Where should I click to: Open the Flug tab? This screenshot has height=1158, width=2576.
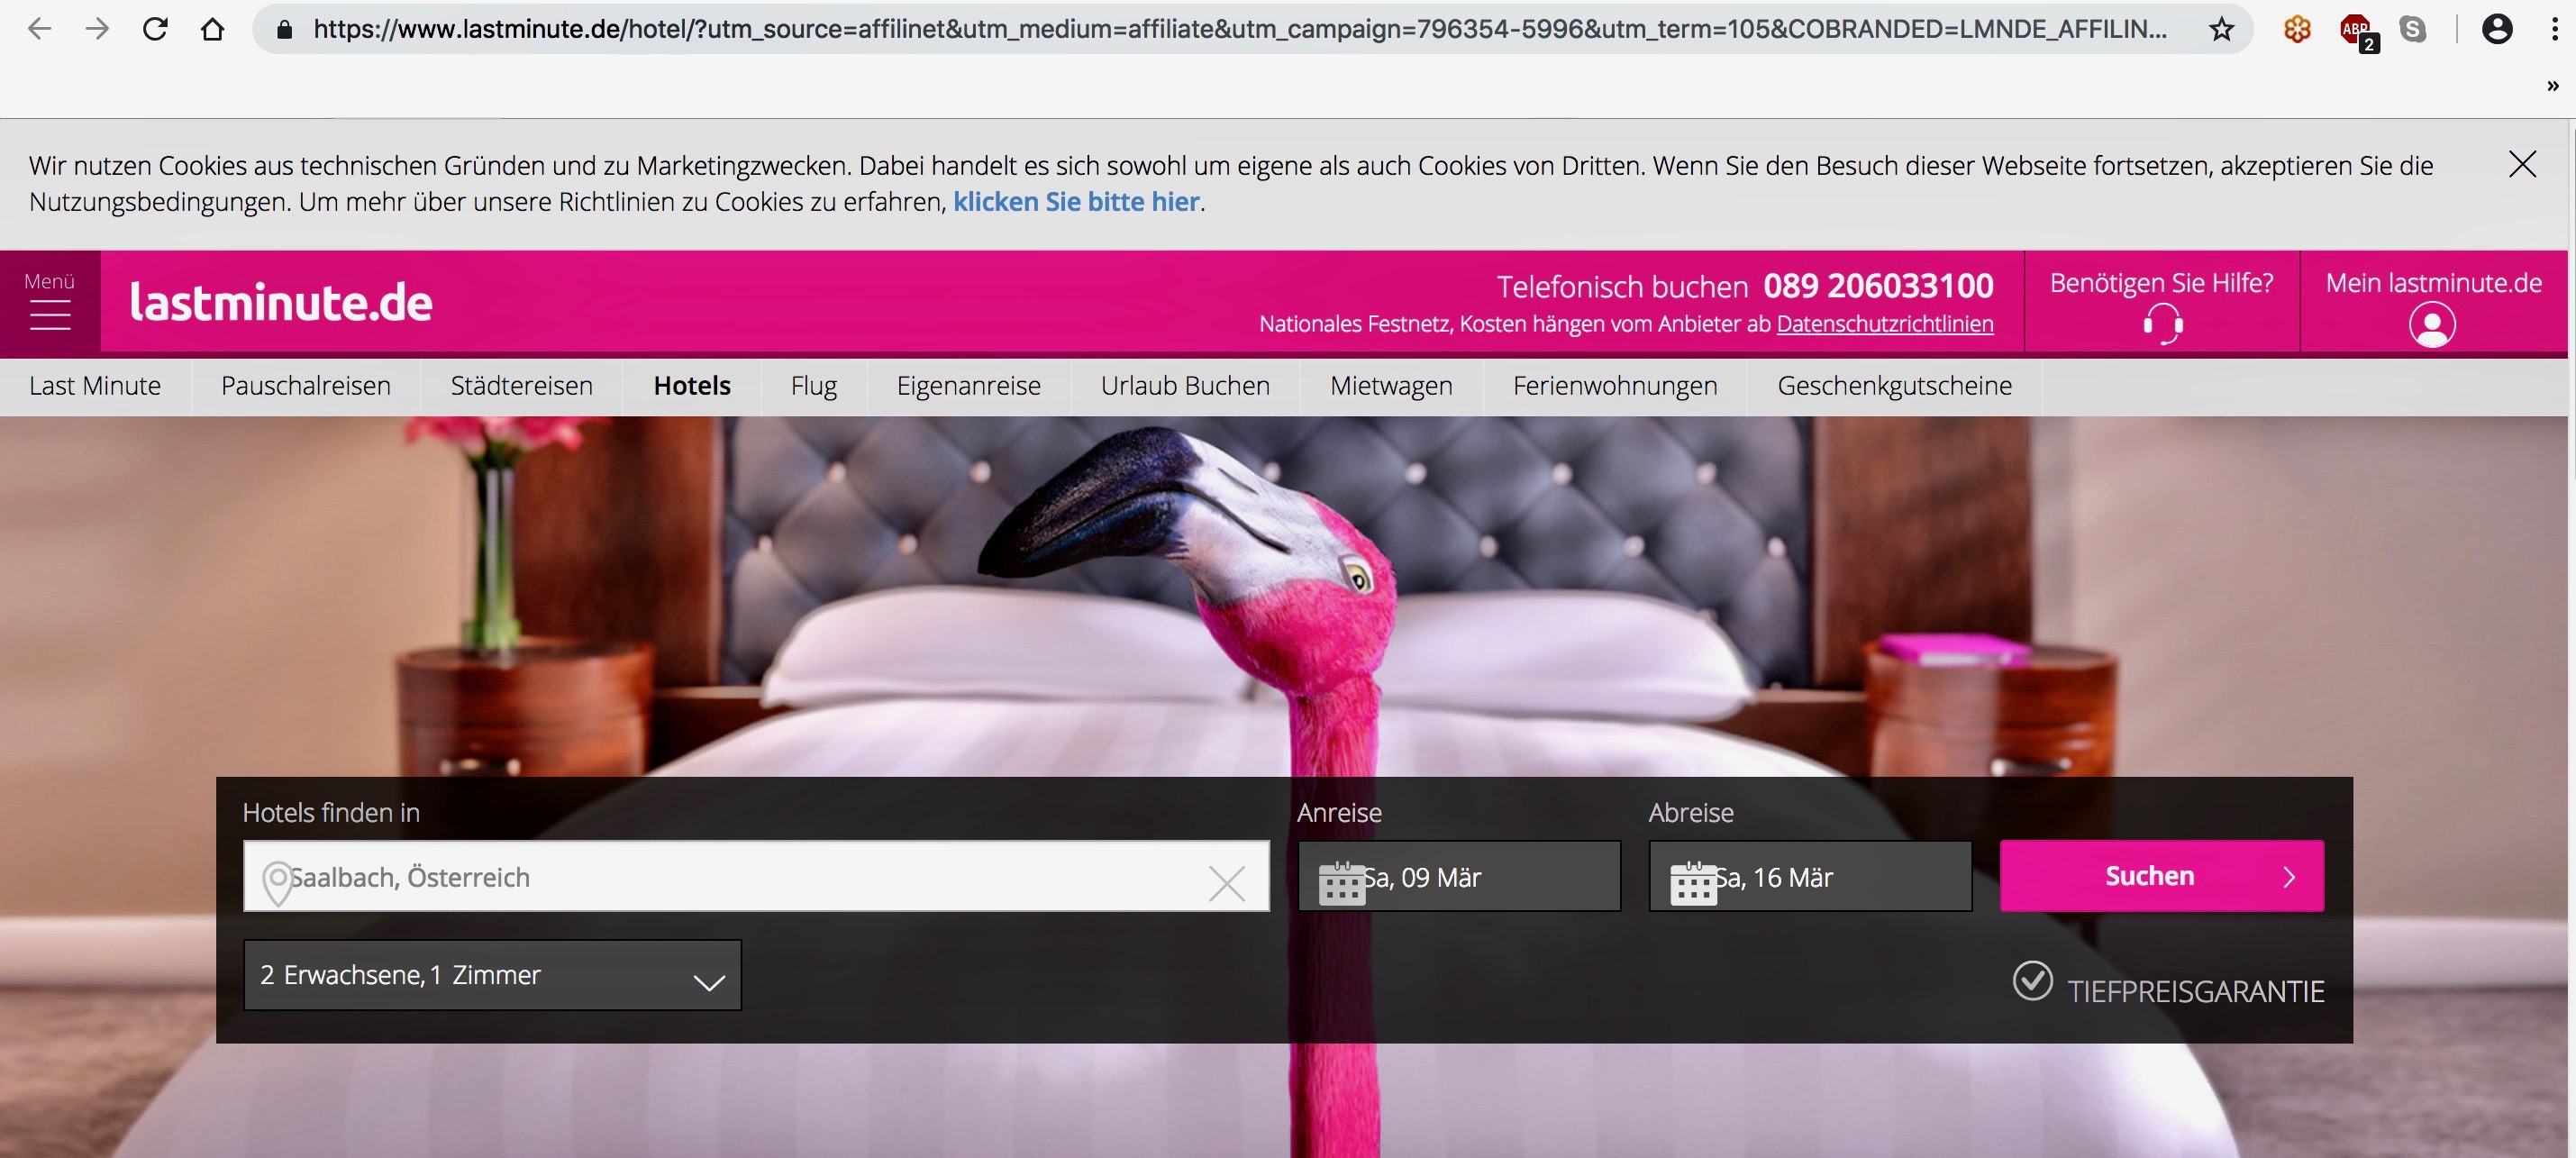[x=814, y=386]
